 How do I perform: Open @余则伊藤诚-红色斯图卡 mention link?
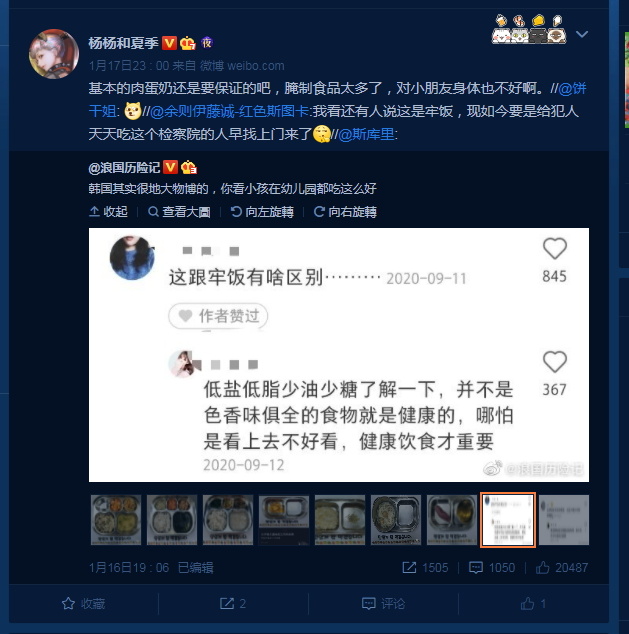(229, 111)
